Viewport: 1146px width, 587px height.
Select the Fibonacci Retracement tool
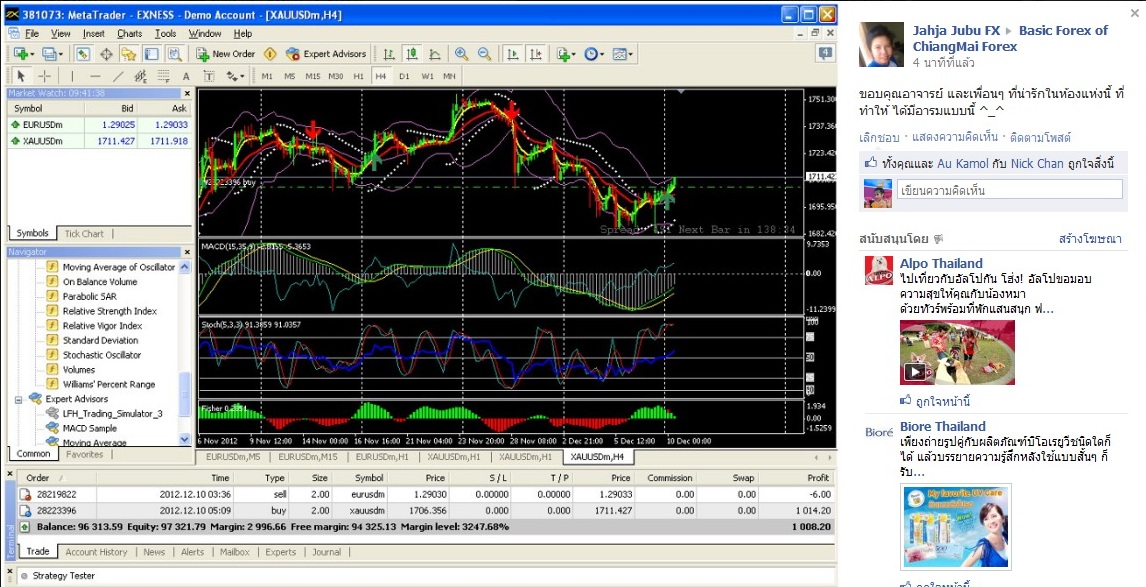tap(164, 76)
